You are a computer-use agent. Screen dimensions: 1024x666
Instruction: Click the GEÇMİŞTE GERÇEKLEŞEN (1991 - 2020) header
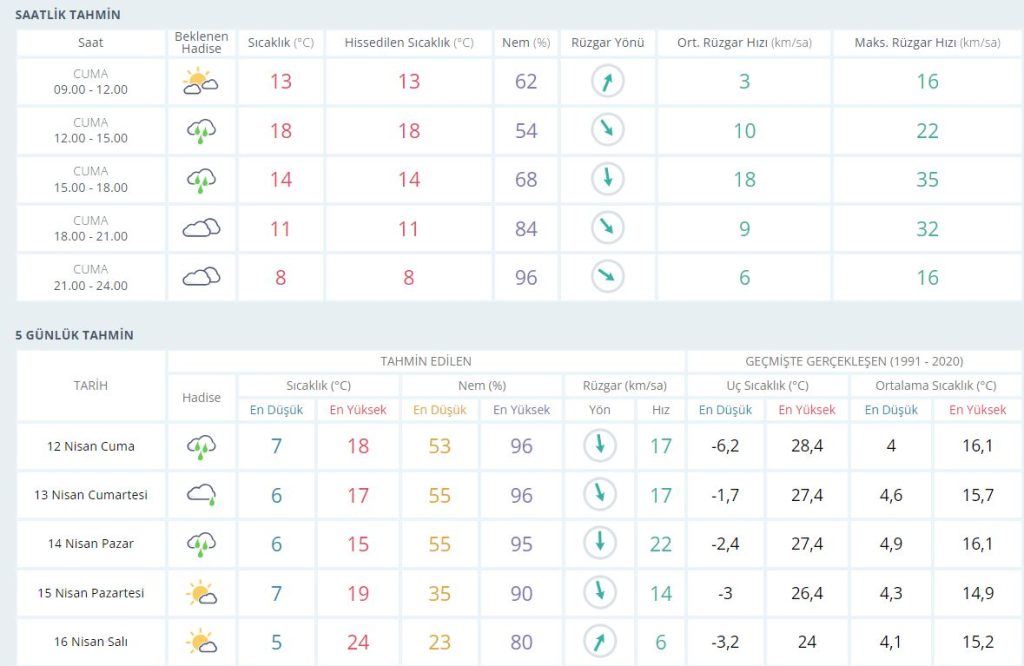pos(854,361)
